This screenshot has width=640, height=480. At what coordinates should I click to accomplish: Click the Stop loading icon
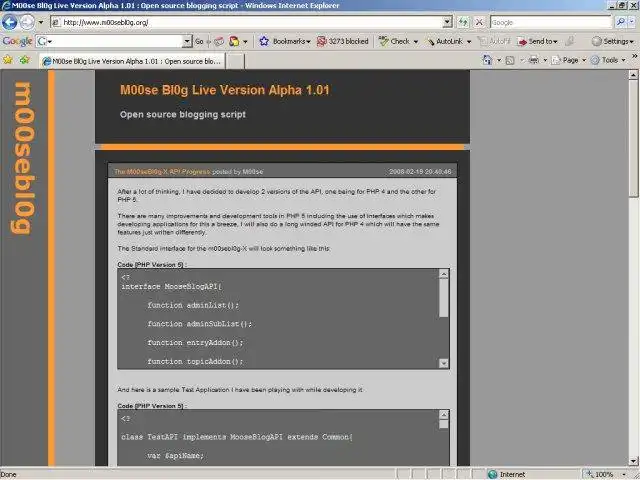479,22
